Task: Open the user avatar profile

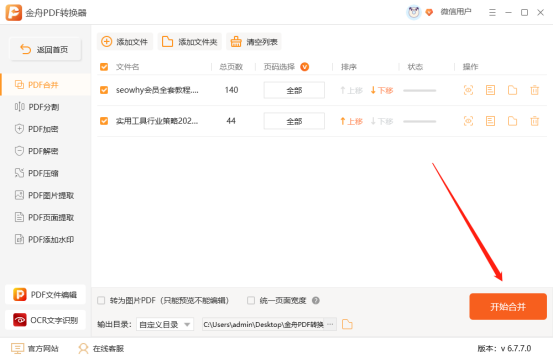Action: (413, 12)
